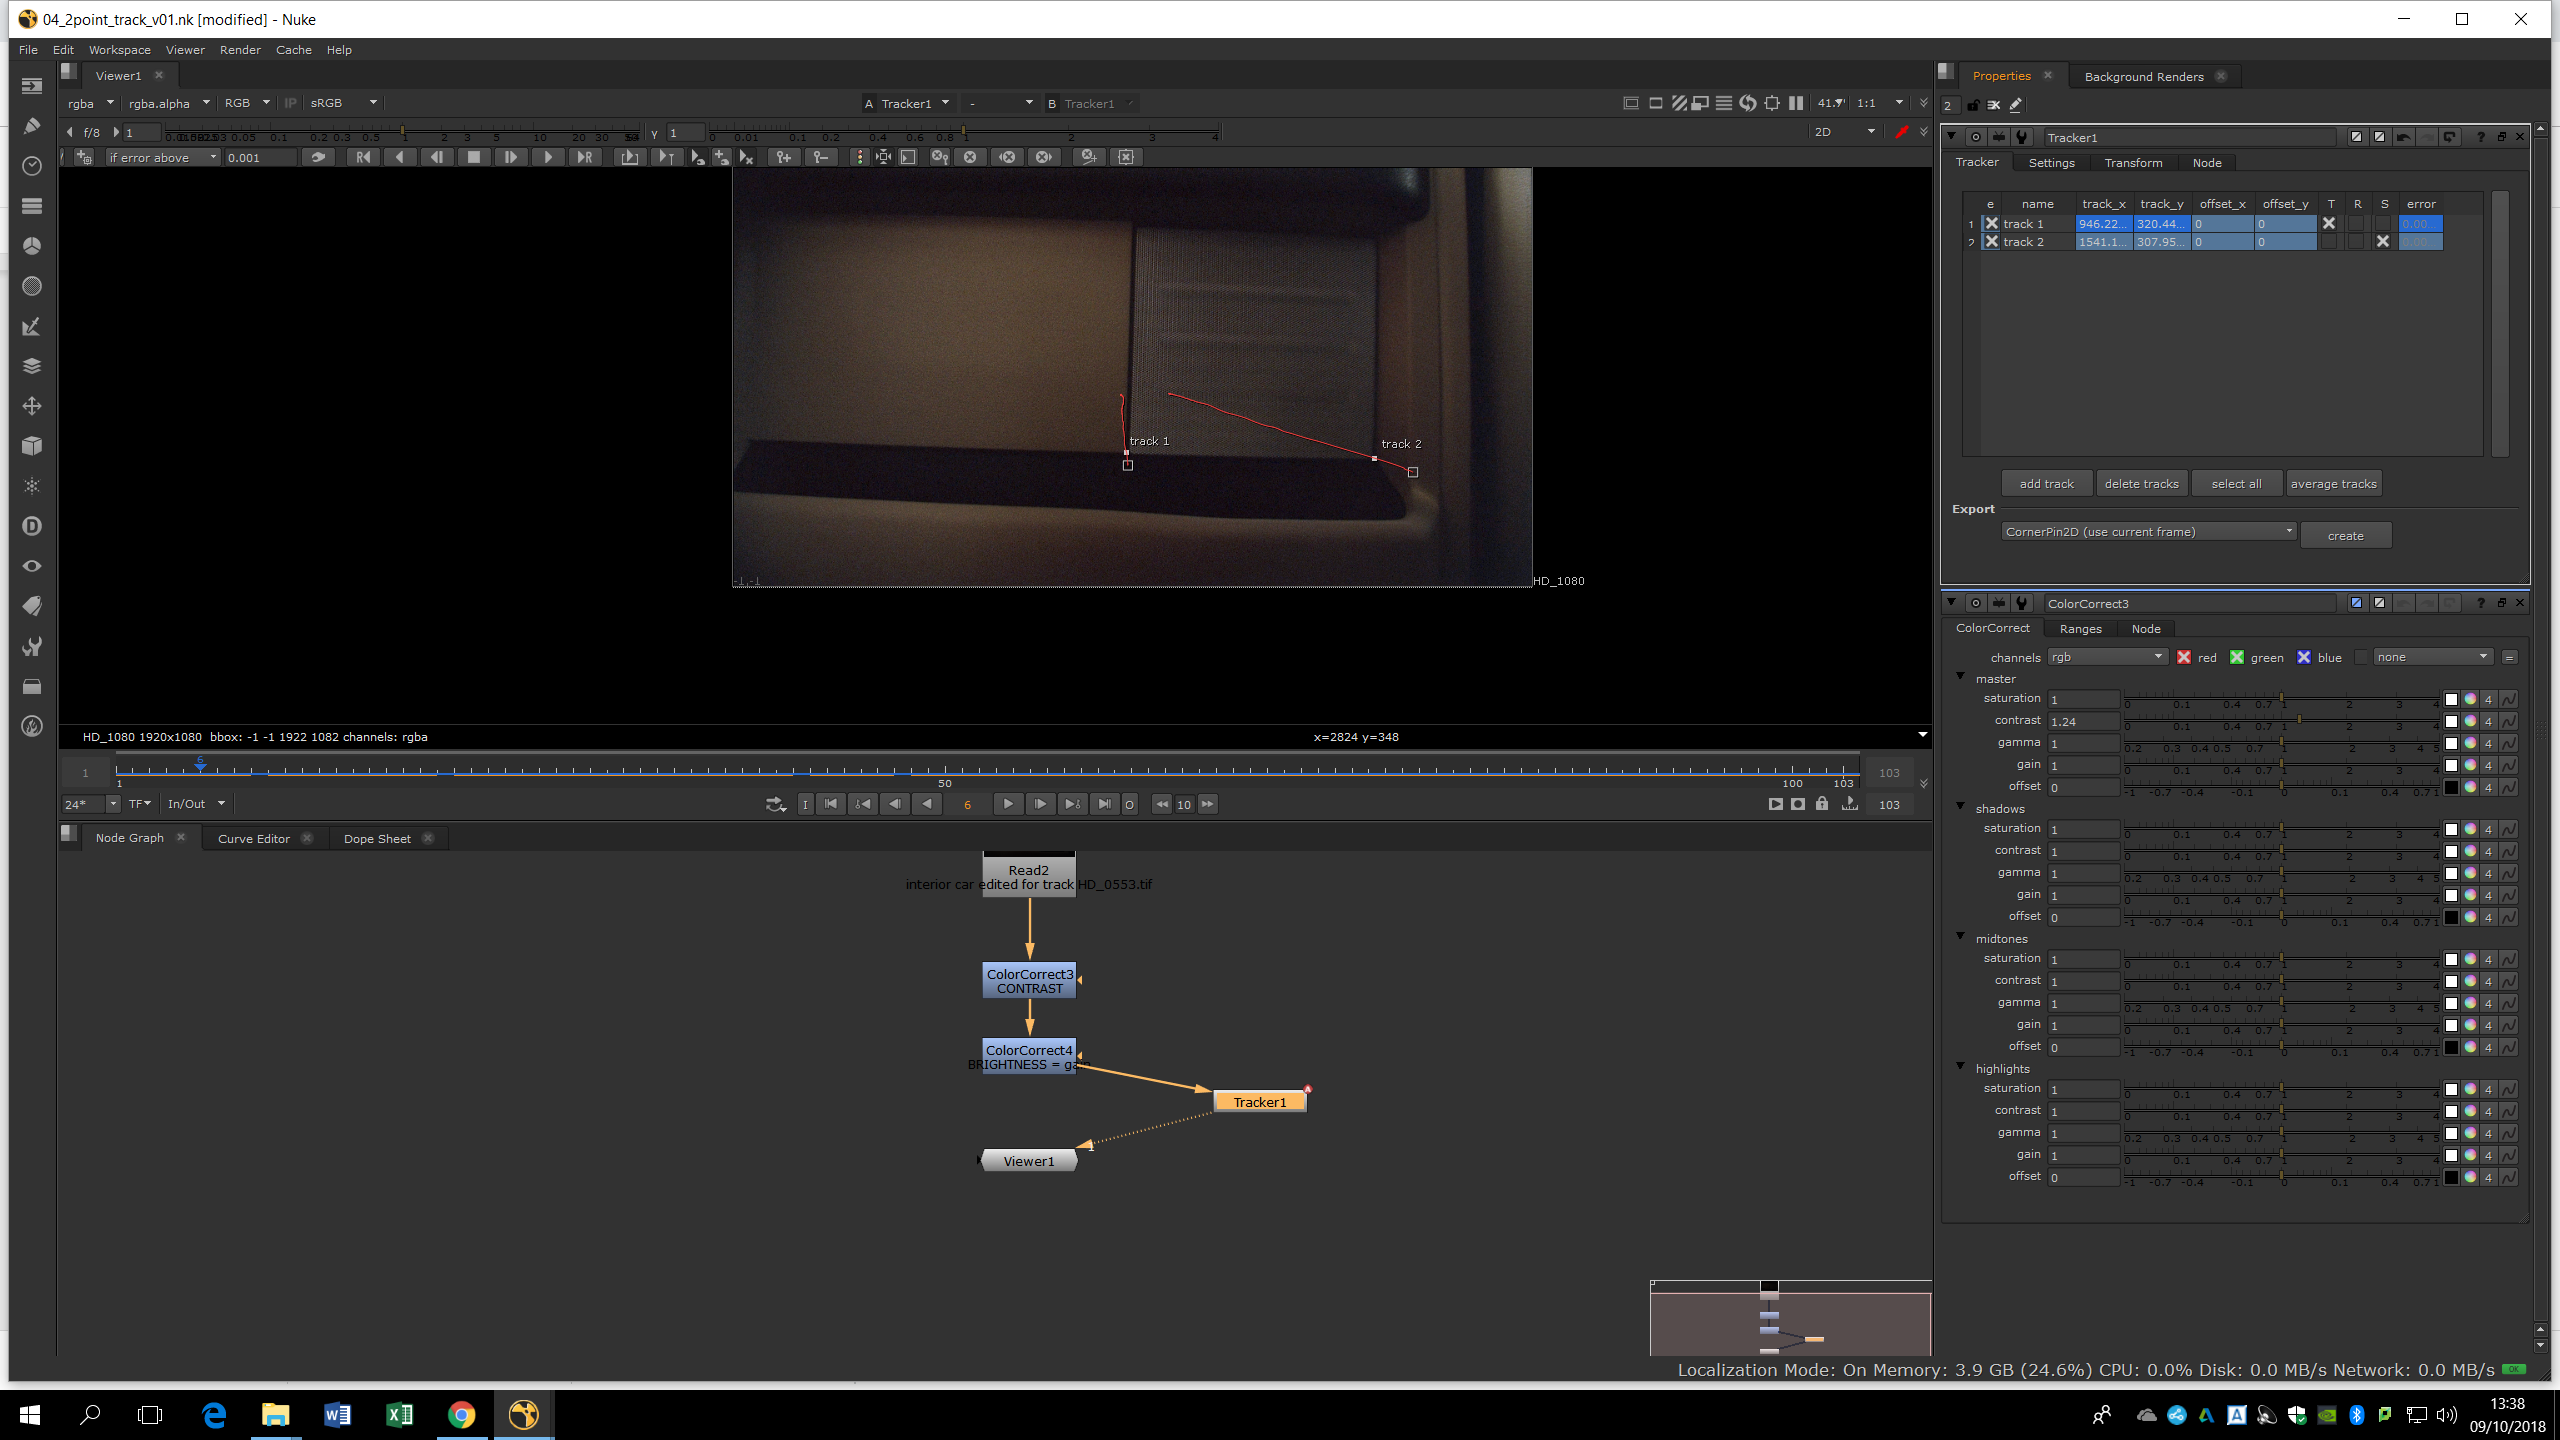Screen dimensions: 2560x1440
Task: Open the sRGB viewer colorspace dropdown
Action: click(x=343, y=103)
